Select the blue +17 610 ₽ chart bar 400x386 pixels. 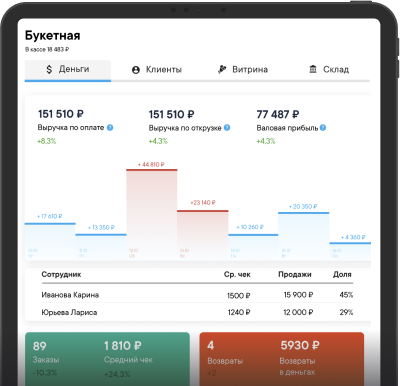(50, 242)
